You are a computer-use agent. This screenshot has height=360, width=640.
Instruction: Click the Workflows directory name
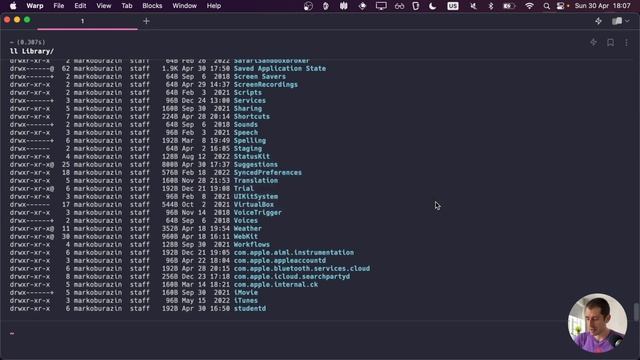[x=252, y=244]
